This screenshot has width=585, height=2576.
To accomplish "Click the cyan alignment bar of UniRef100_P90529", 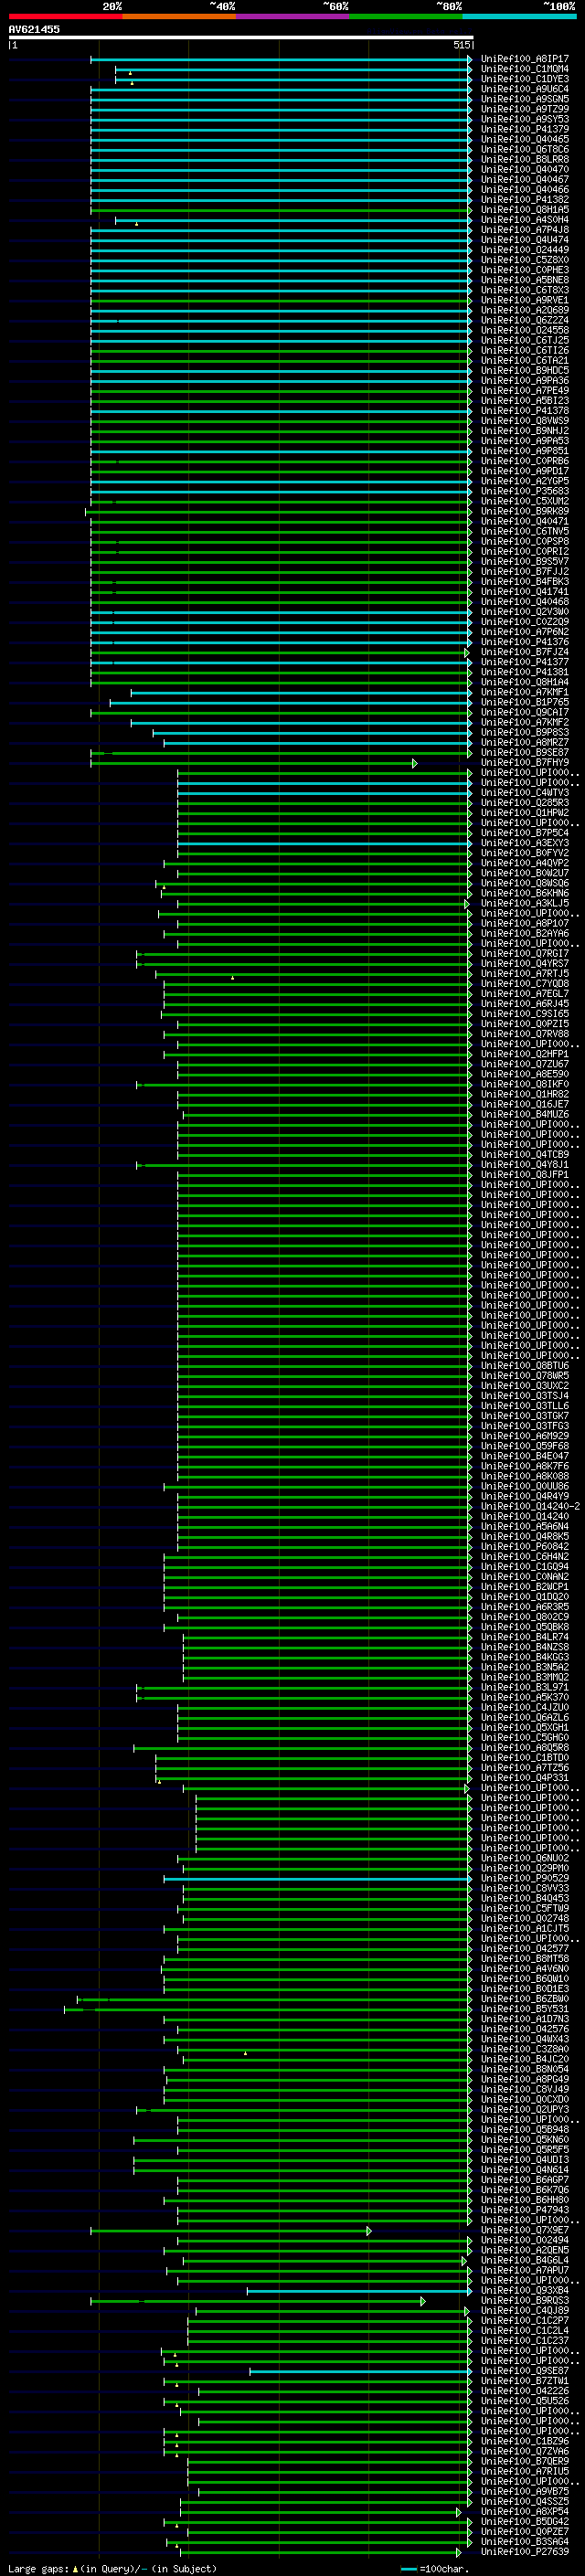I will pyautogui.click(x=317, y=1878).
